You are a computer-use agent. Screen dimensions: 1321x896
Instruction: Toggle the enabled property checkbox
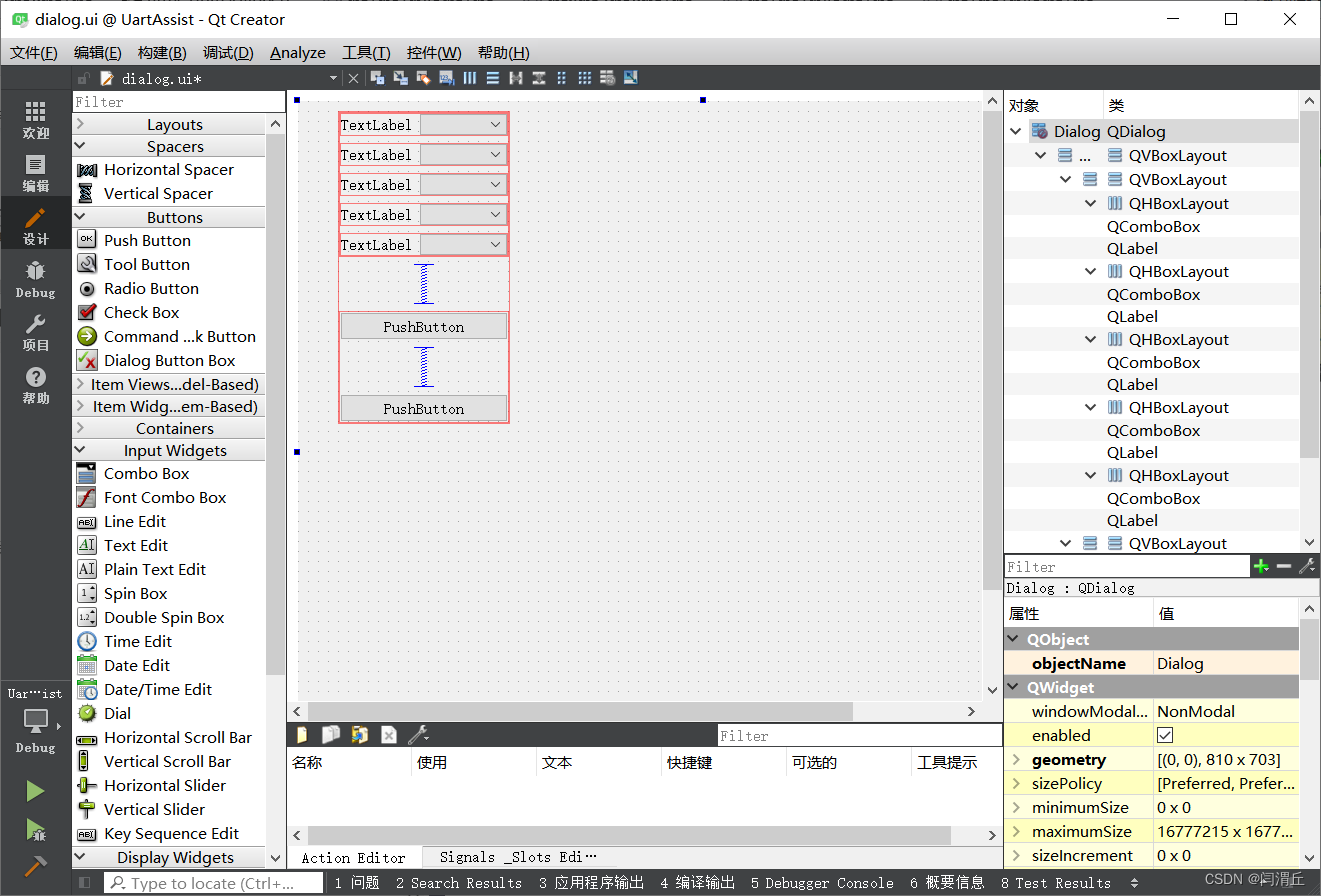point(1165,735)
